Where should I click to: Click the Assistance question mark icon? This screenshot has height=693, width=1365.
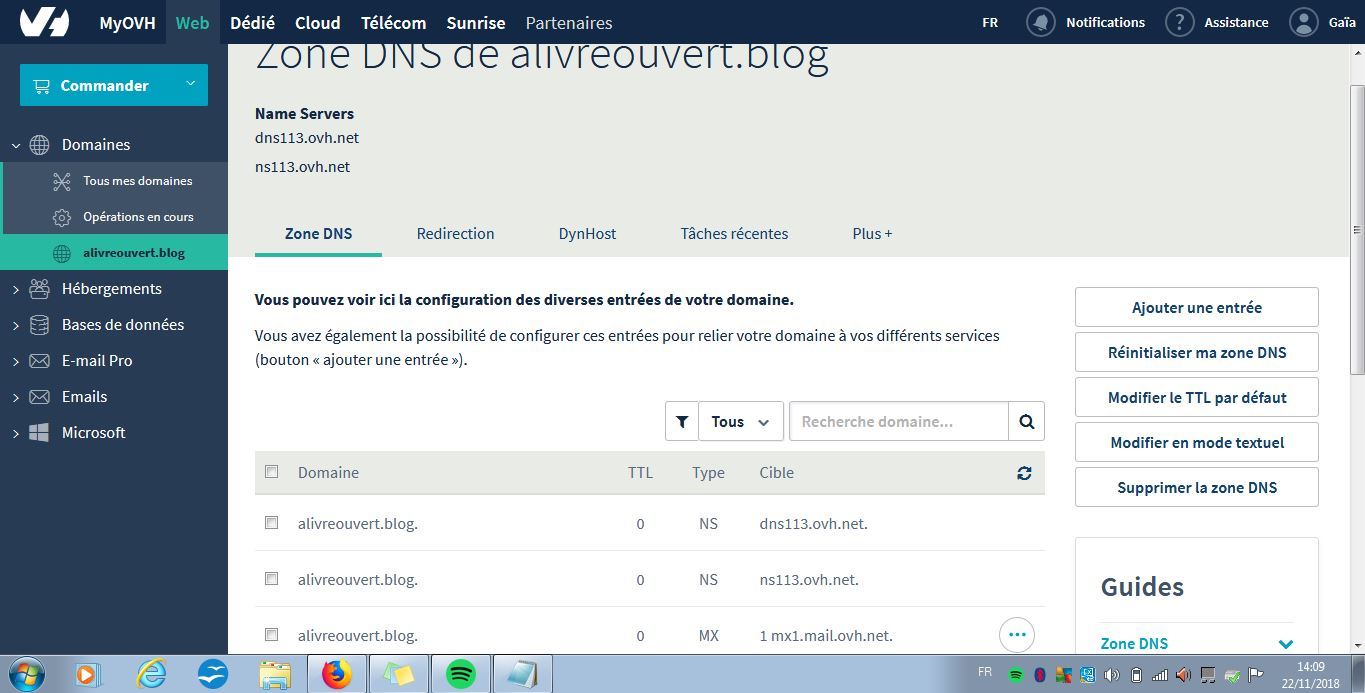click(x=1180, y=22)
